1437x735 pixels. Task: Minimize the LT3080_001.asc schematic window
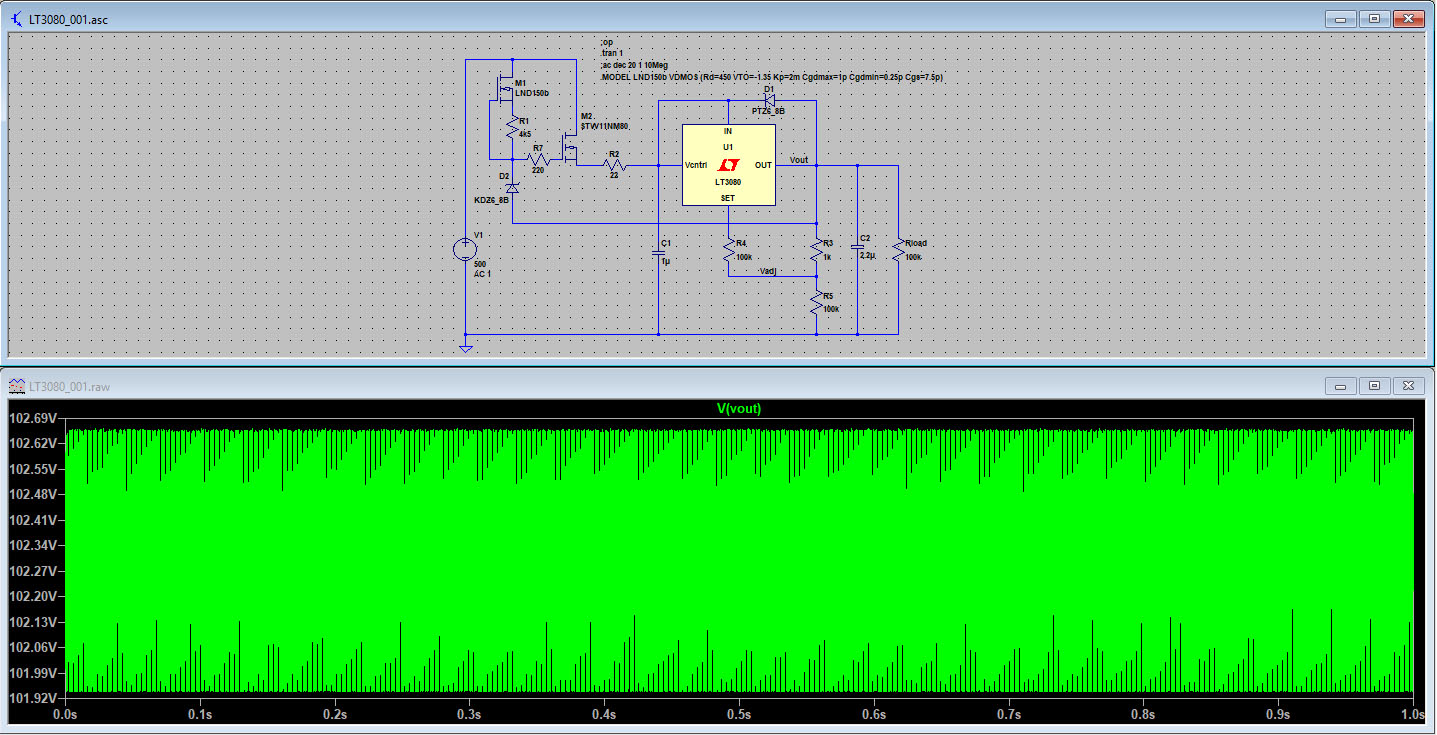[x=1342, y=19]
